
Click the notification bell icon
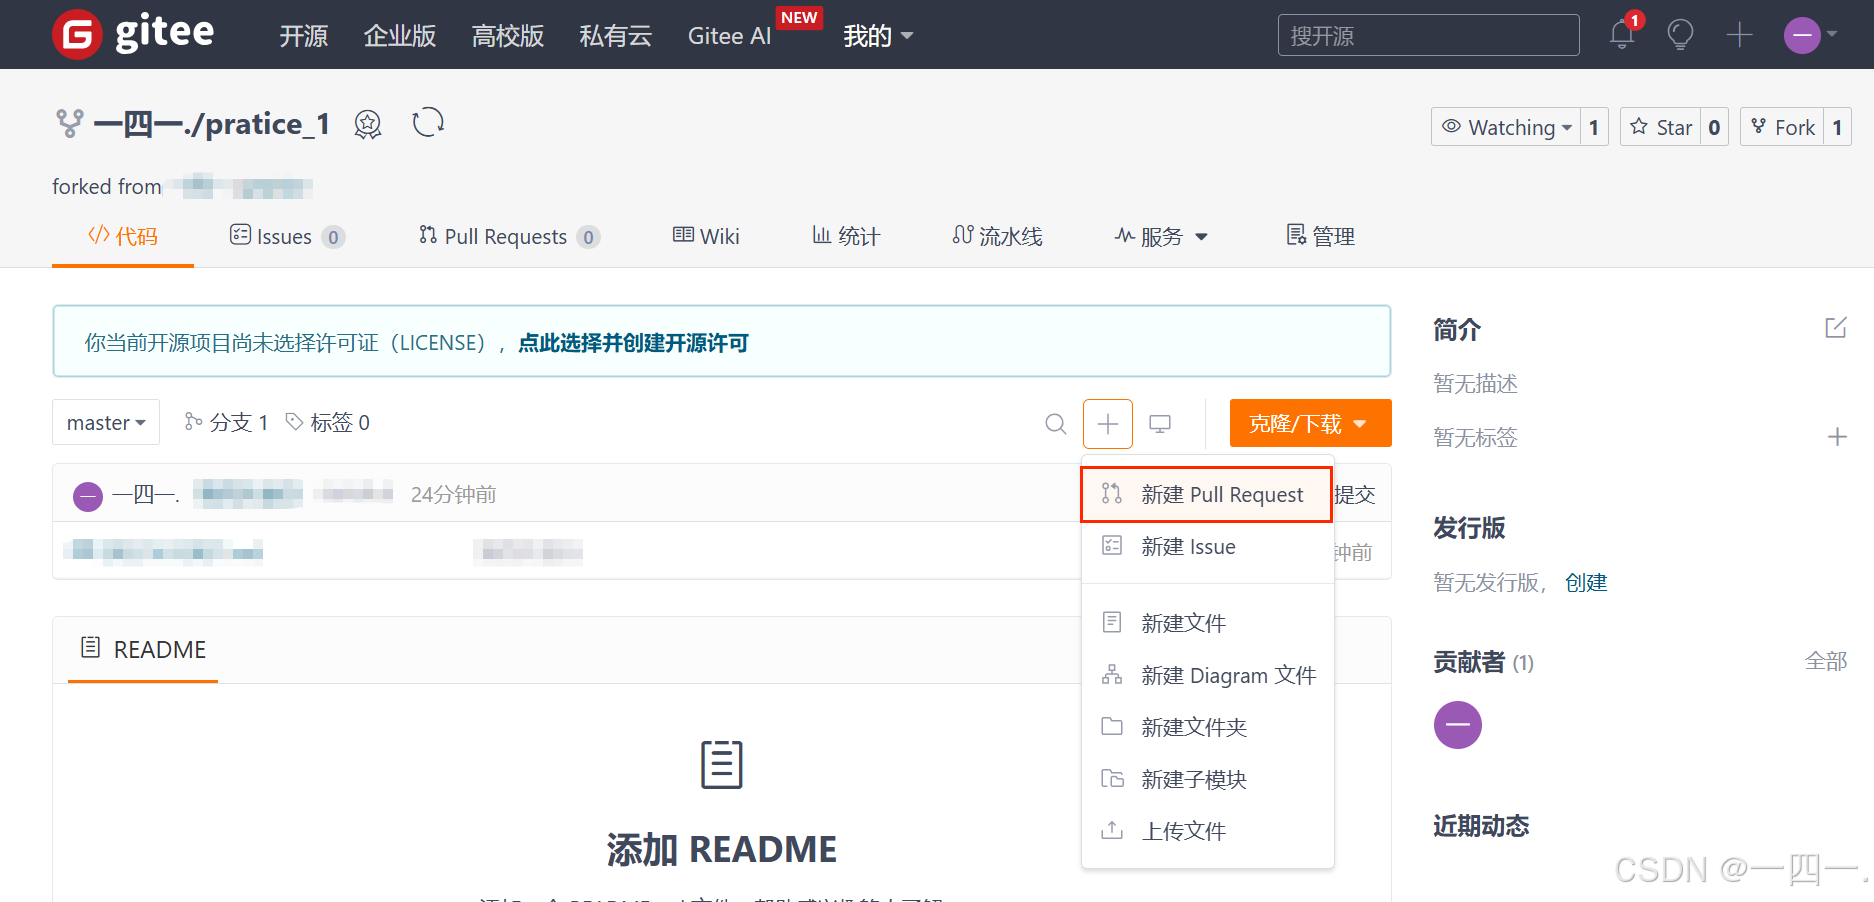[x=1620, y=33]
